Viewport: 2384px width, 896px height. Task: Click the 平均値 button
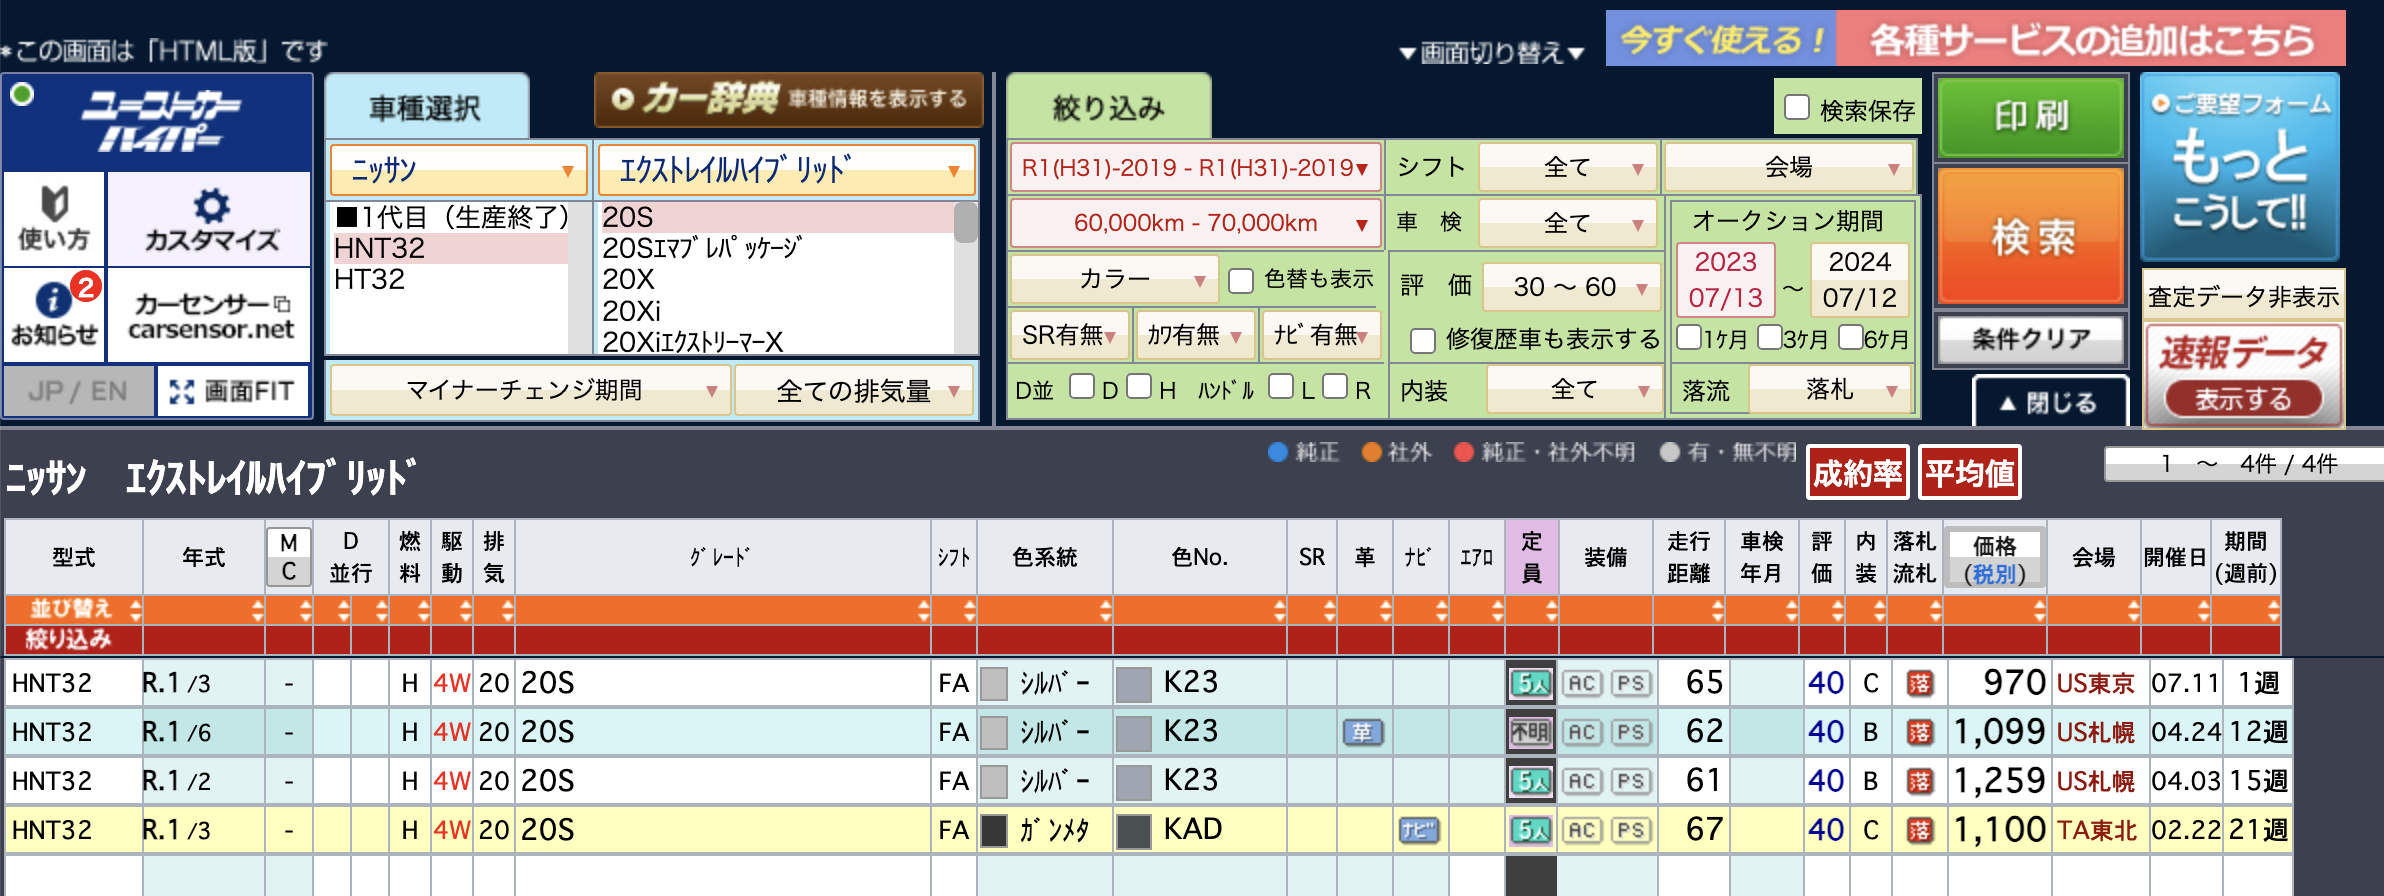(x=1970, y=472)
